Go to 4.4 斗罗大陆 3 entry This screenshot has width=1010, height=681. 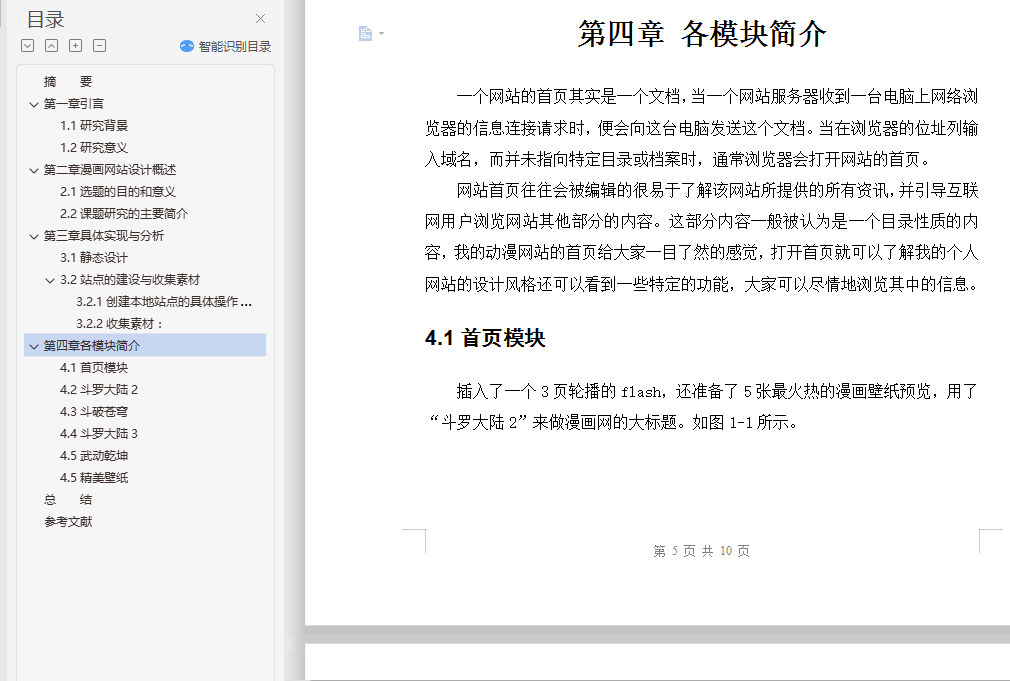tap(99, 434)
